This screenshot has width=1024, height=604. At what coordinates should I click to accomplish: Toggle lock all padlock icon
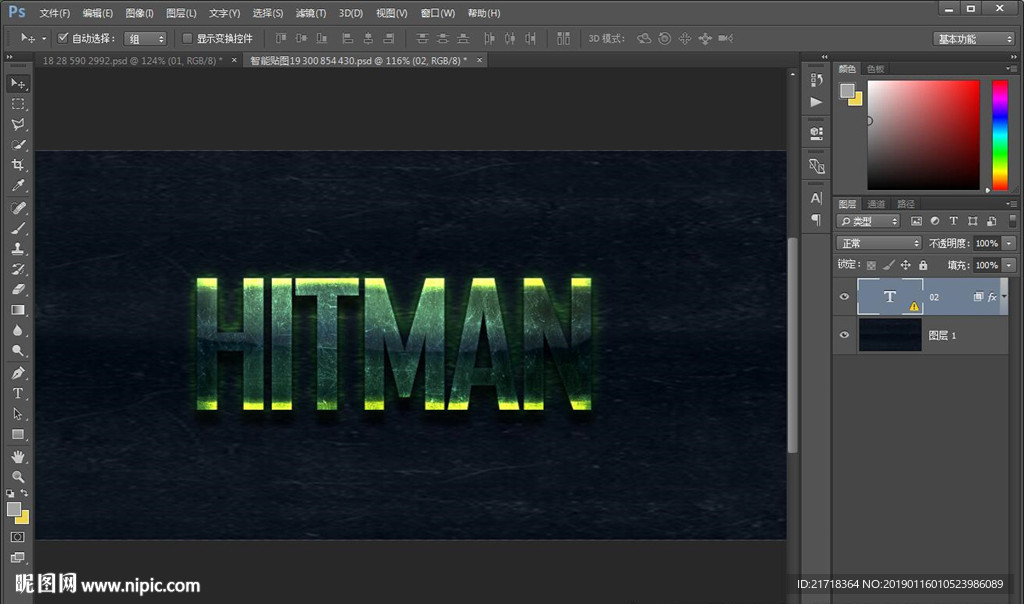tap(923, 265)
